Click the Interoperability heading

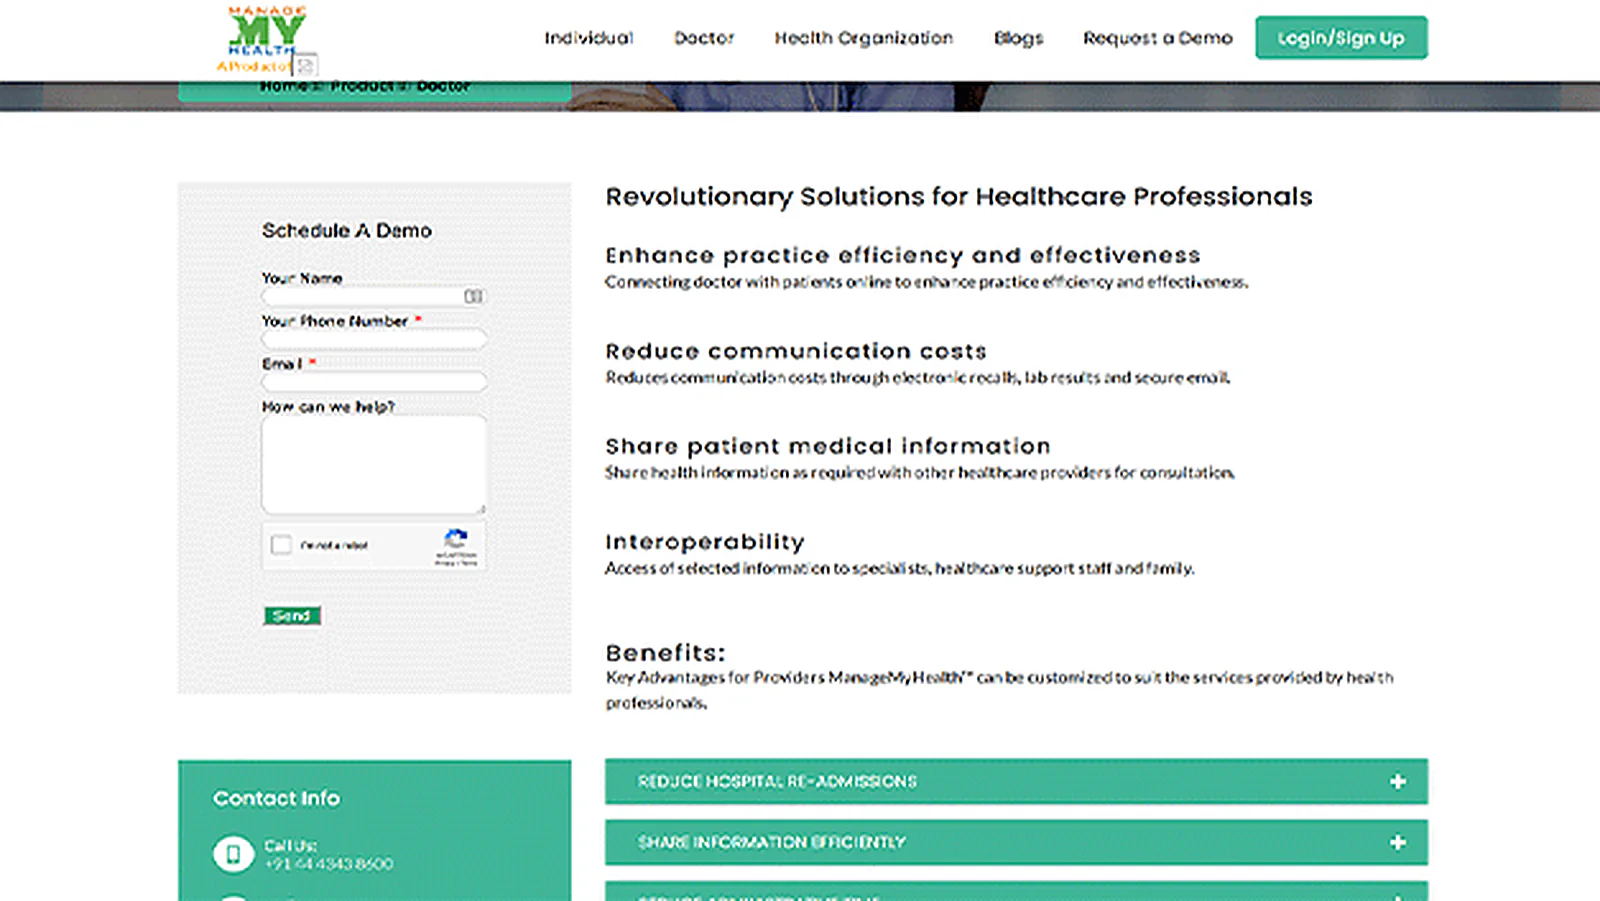[705, 542]
